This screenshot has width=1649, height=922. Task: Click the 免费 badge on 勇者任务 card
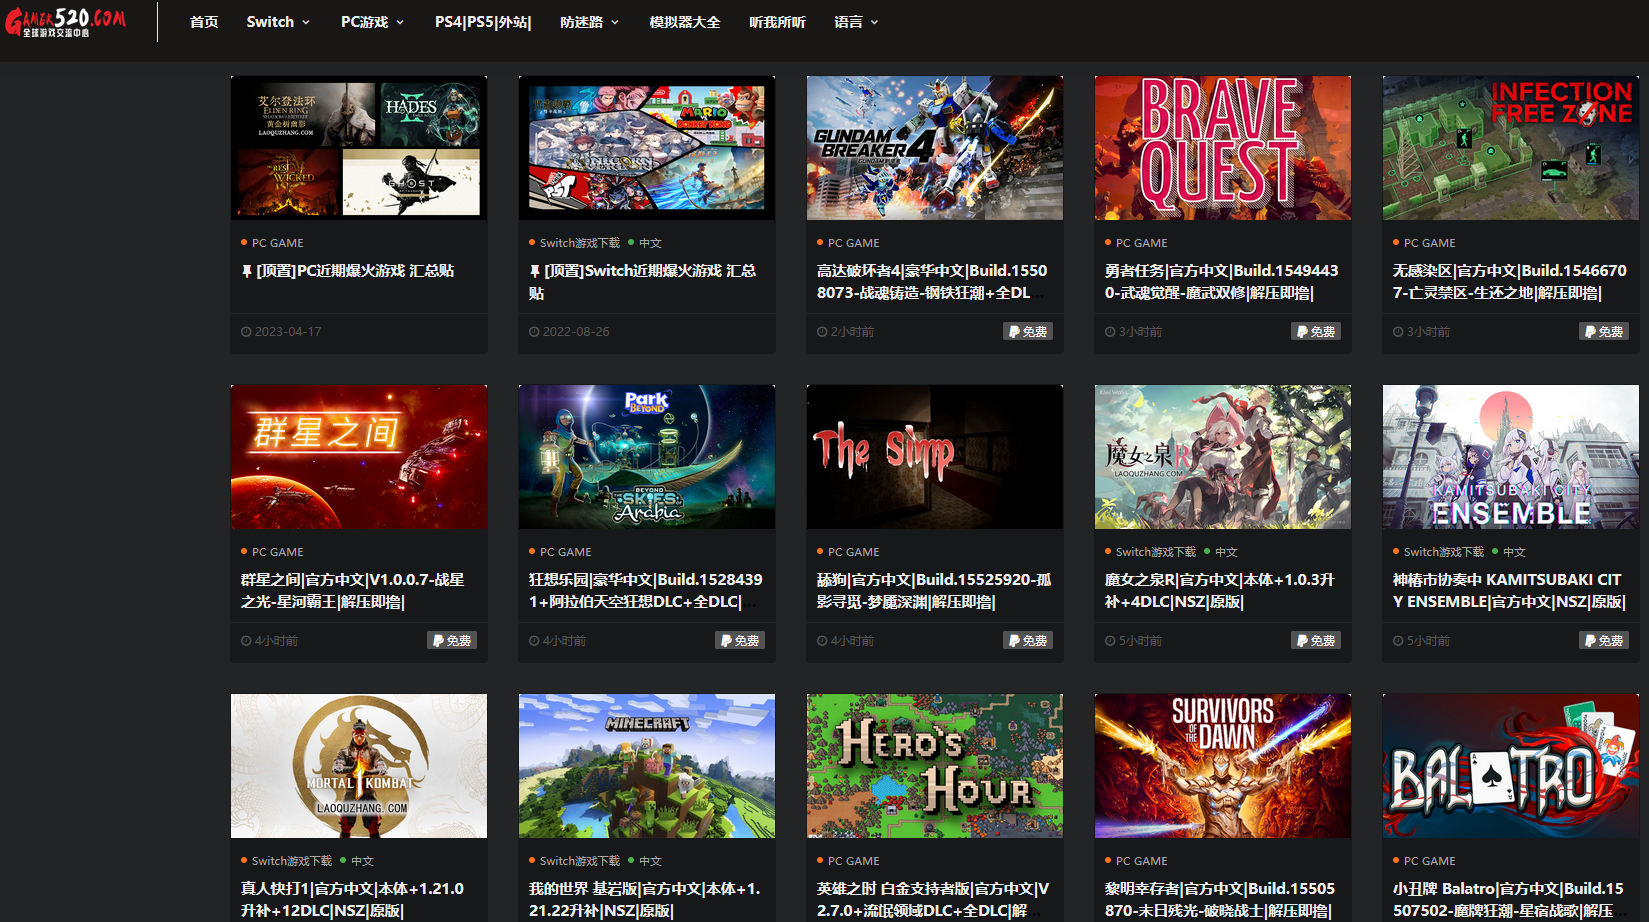point(1316,331)
